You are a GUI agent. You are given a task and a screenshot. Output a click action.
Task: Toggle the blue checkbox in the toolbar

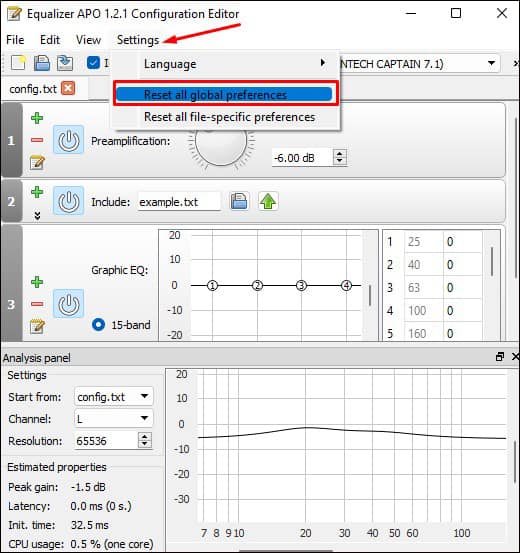point(93,63)
